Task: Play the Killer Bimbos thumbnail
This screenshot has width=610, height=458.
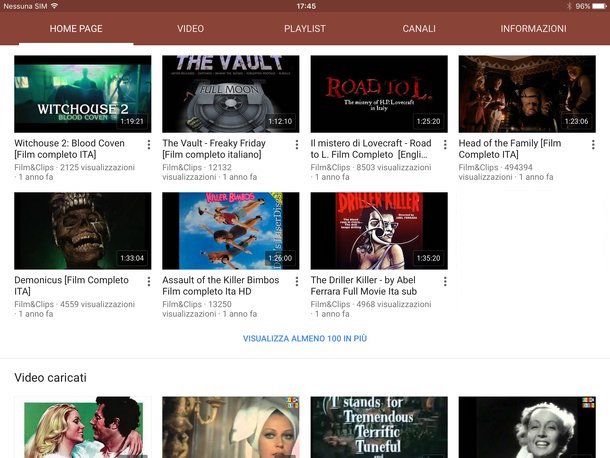Action: click(x=231, y=231)
